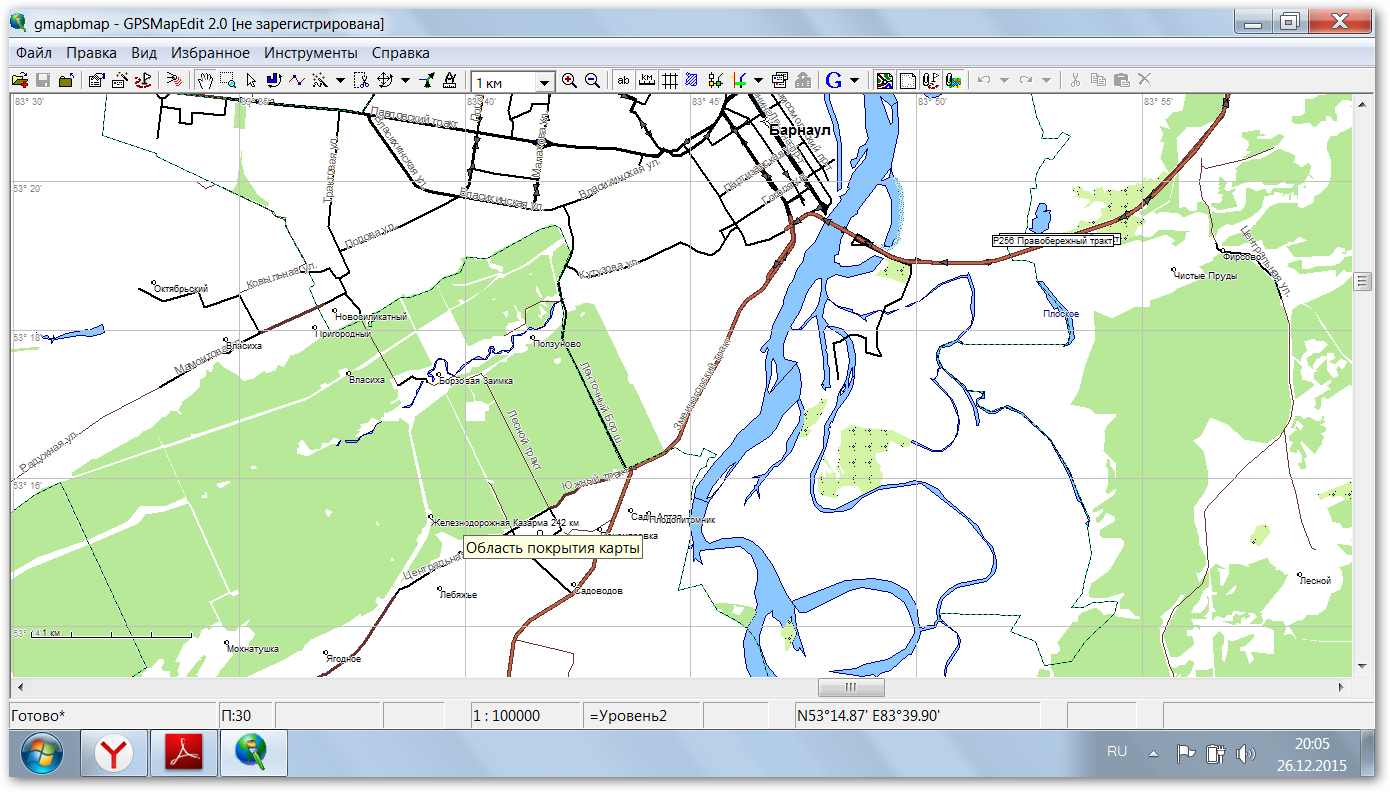Open the Файл menu
This screenshot has width=1390, height=792.
34,53
